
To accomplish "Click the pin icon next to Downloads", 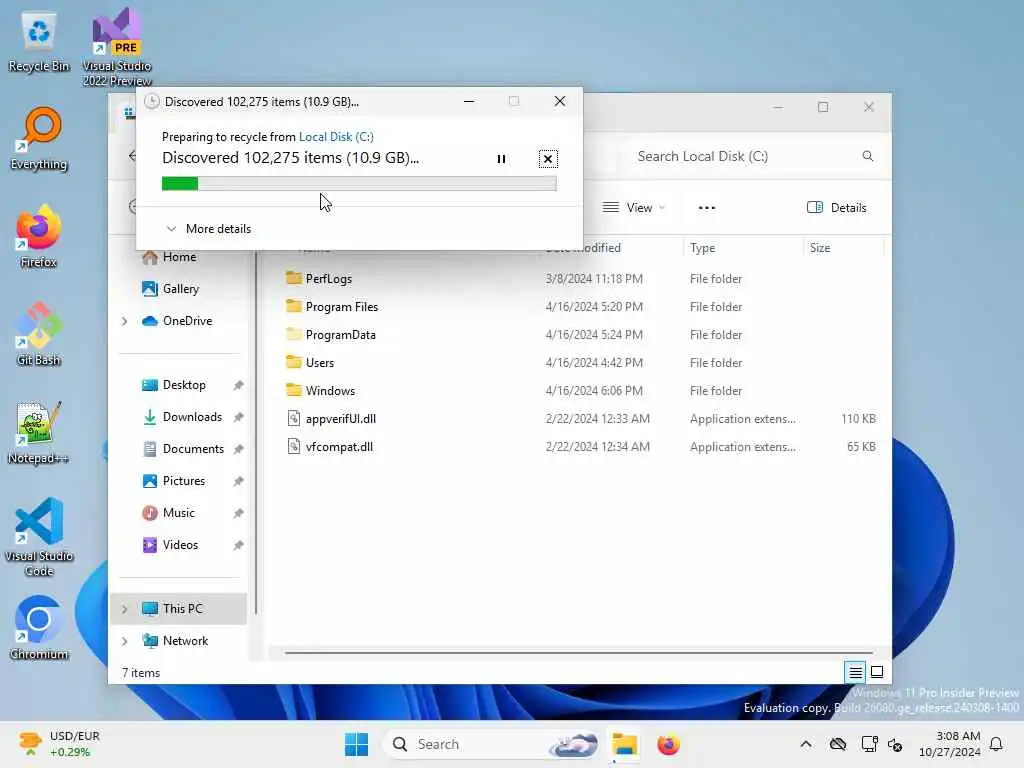I will pyautogui.click(x=238, y=417).
